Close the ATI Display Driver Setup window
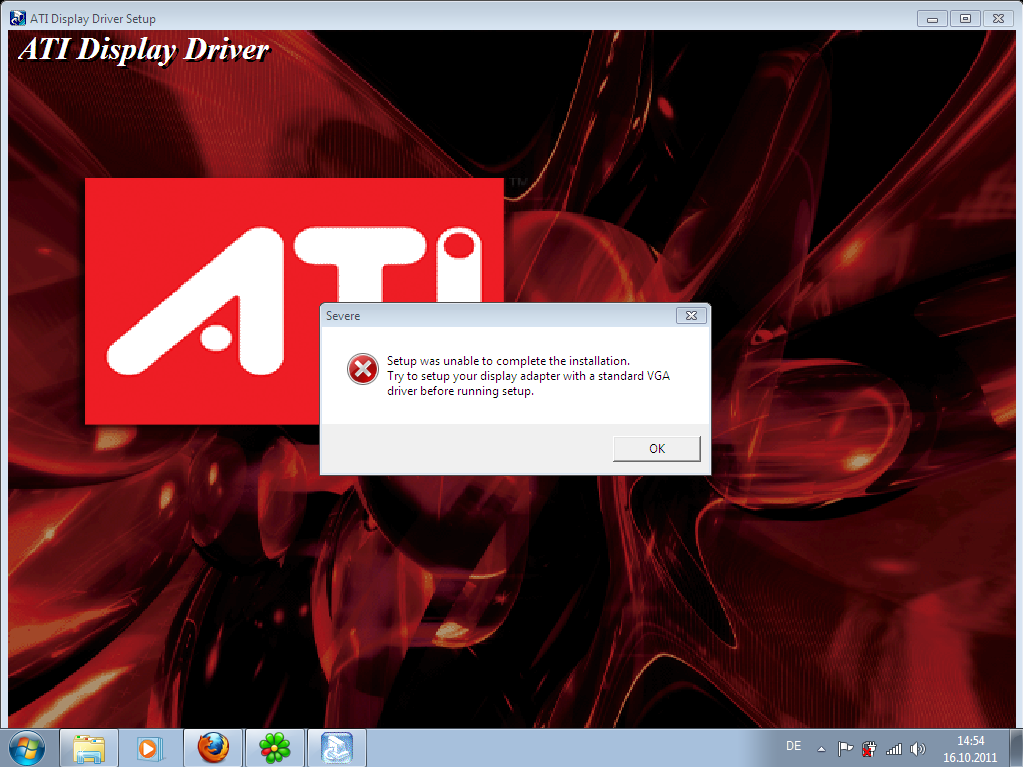1023x767 pixels. pyautogui.click(x=998, y=19)
